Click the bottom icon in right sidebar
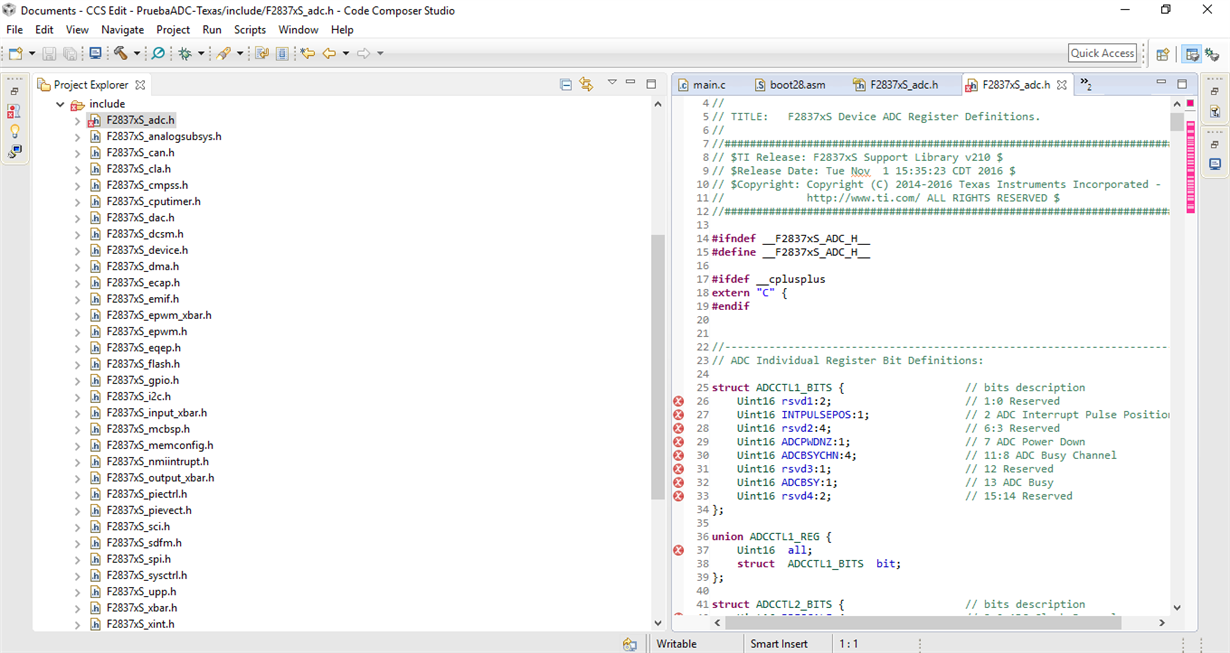 point(1215,165)
